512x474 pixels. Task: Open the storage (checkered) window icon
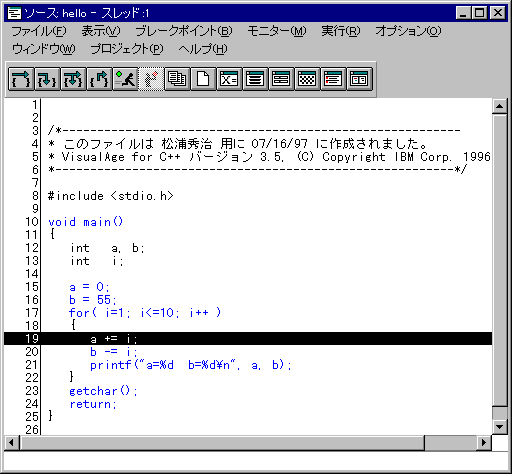click(x=307, y=79)
